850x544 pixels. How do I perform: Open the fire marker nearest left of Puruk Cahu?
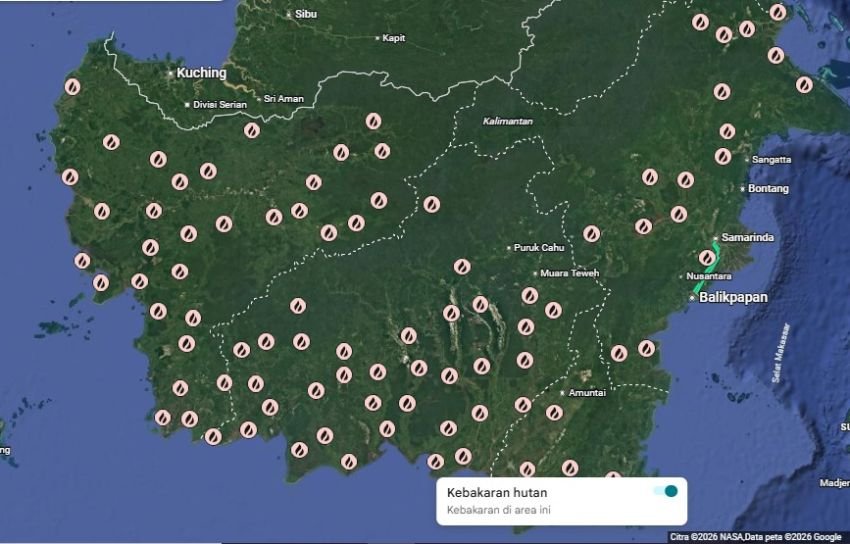462,267
